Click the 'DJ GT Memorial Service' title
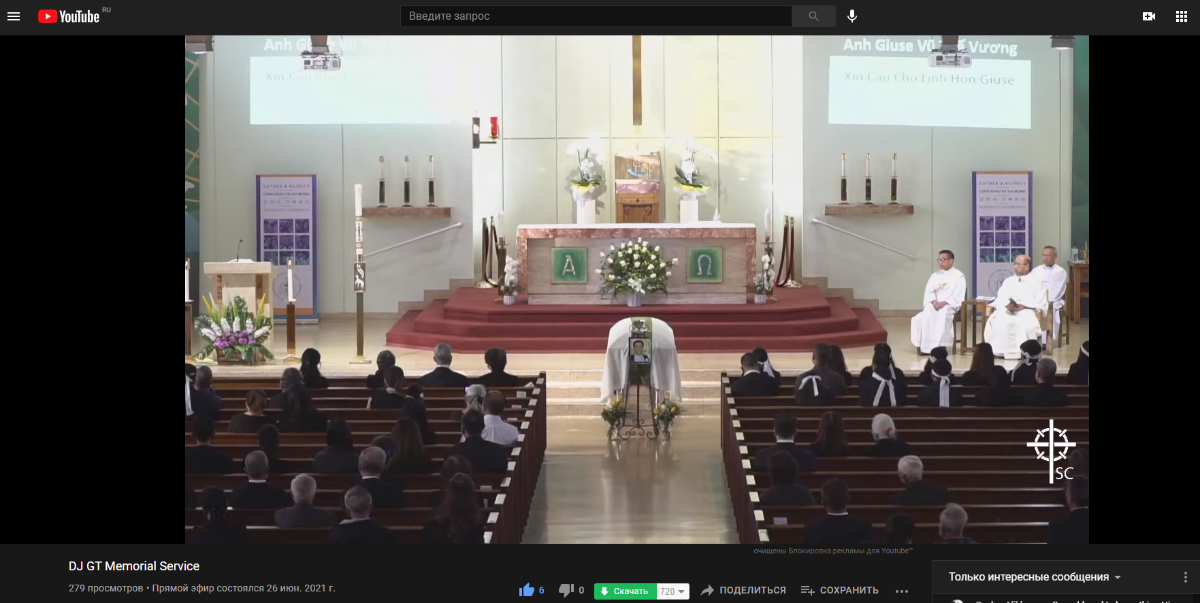Screen dimensions: 1200x603 coord(134,566)
